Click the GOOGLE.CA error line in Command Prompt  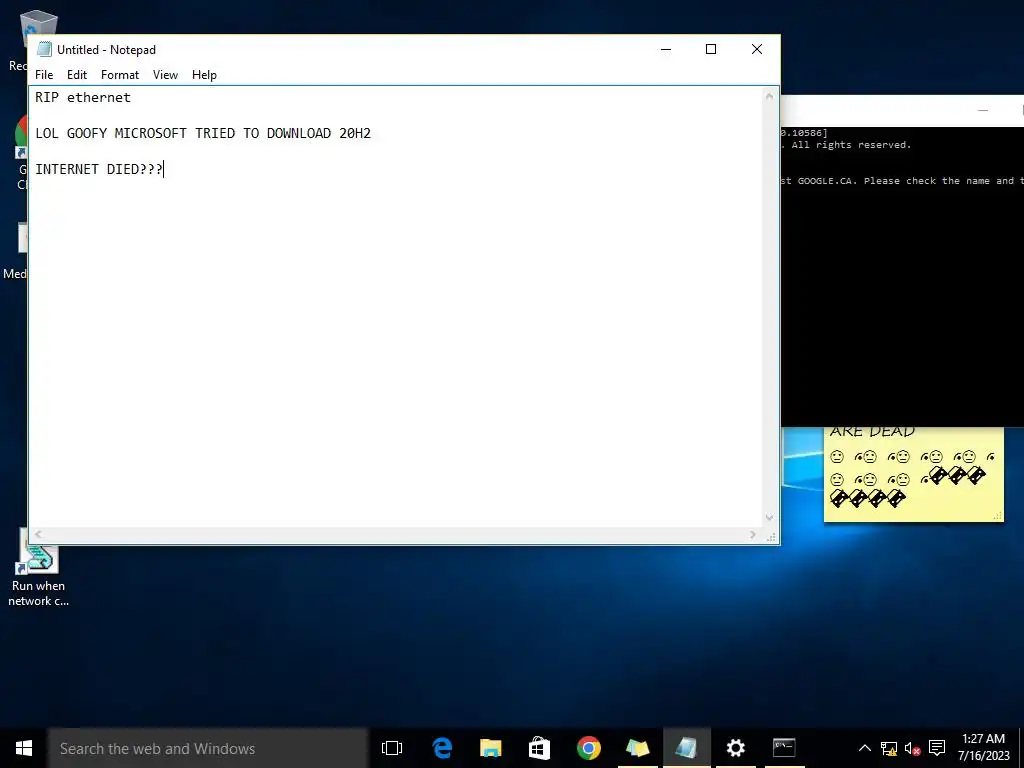coord(903,181)
